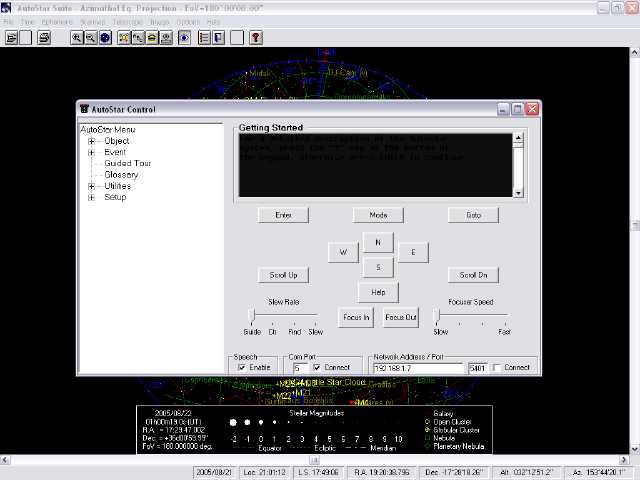Click the AutoStar Menu root label

coord(108,130)
